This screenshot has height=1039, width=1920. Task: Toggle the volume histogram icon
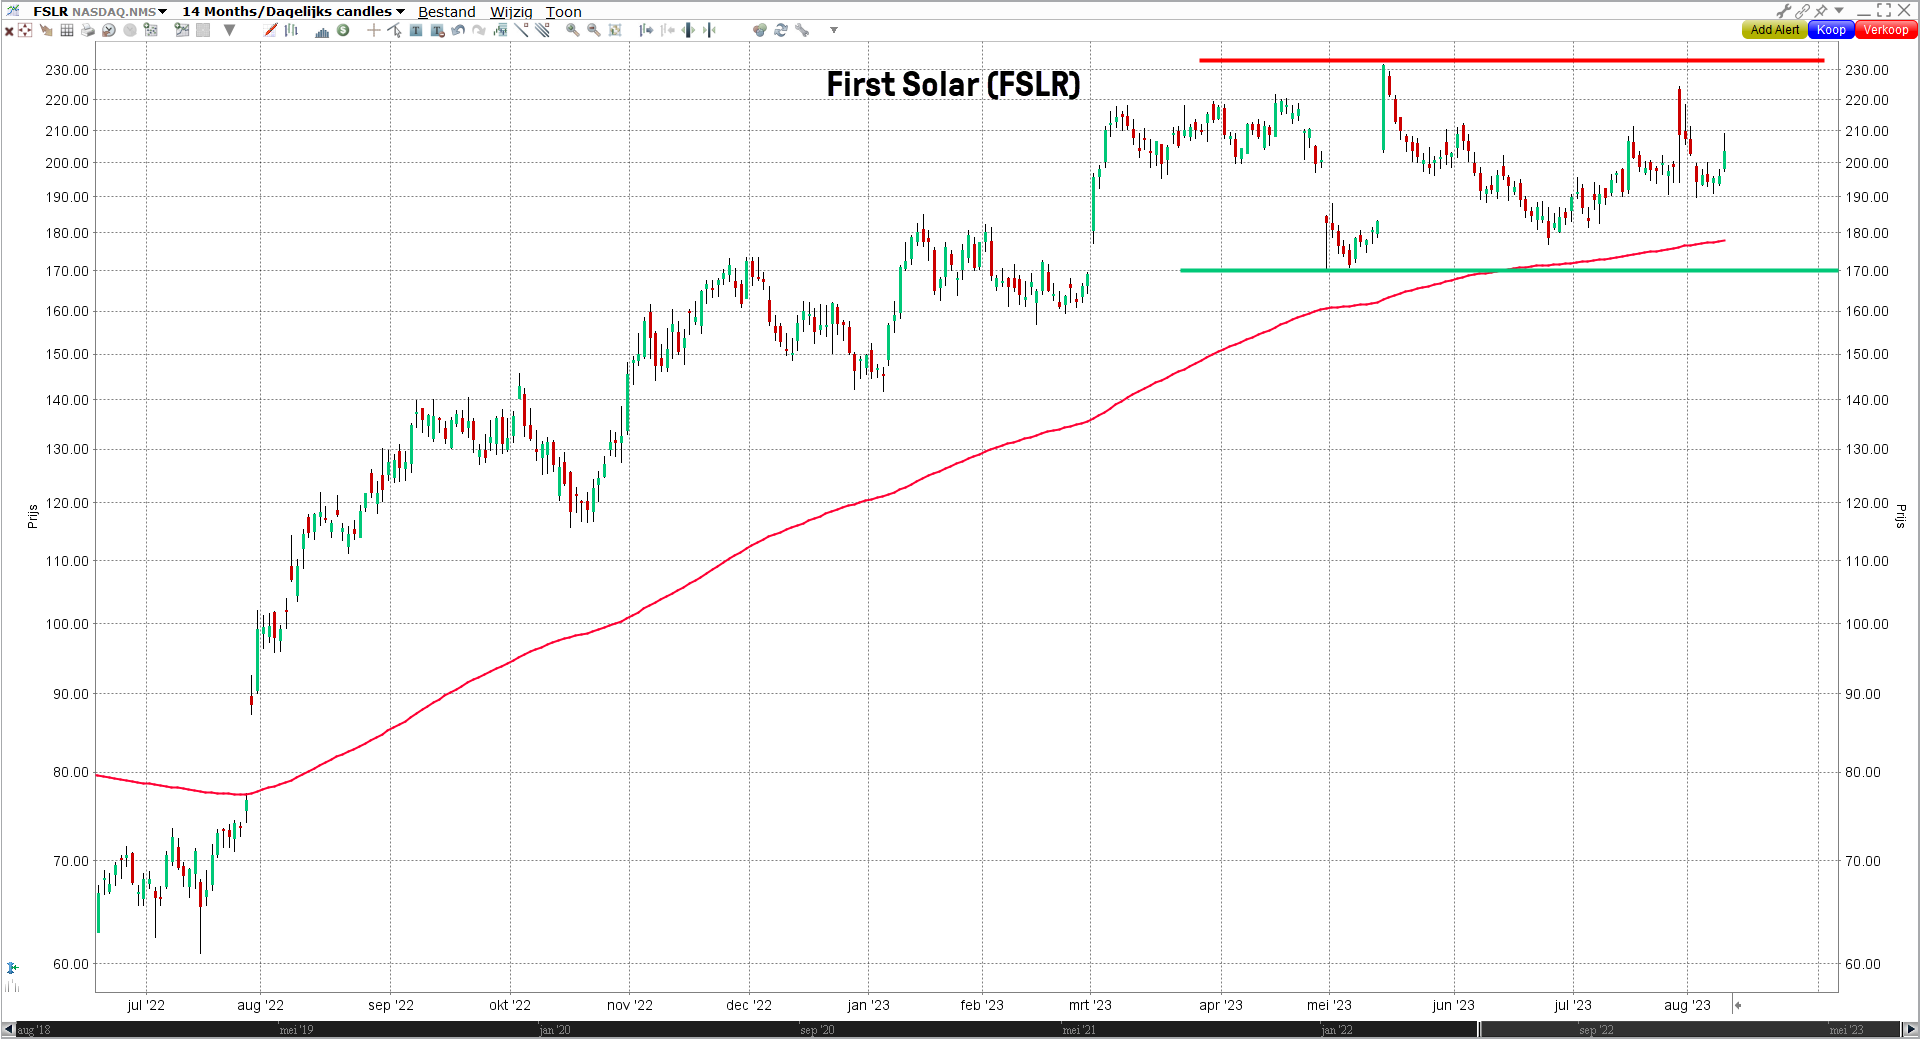(322, 31)
